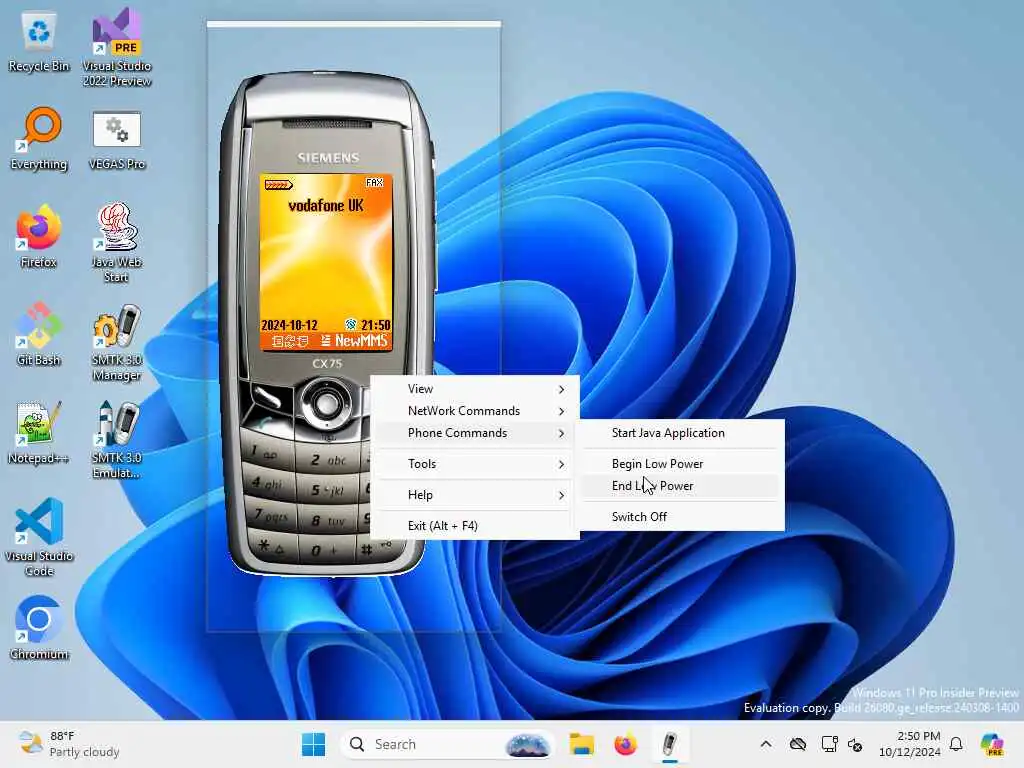Image resolution: width=1024 pixels, height=768 pixels.
Task: Open the SMTK 3.0 Manager shortcut
Action: (116, 342)
